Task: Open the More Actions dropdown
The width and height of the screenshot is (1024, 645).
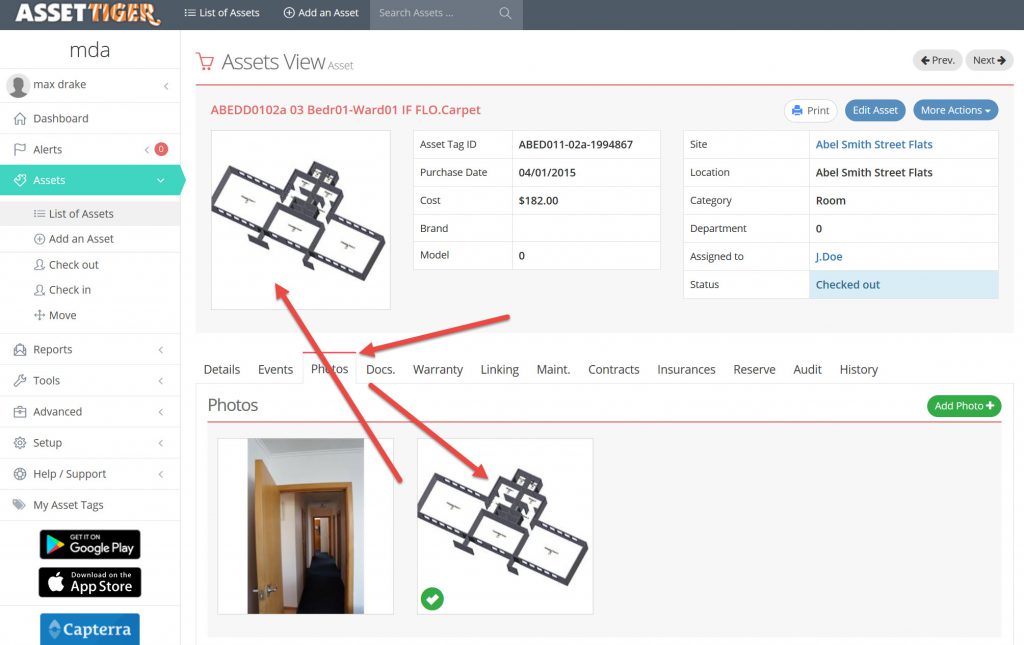Action: (955, 111)
